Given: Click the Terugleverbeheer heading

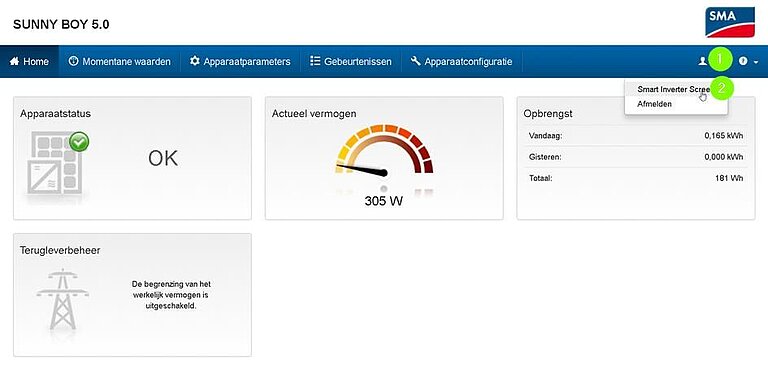Looking at the screenshot, I should [x=60, y=250].
